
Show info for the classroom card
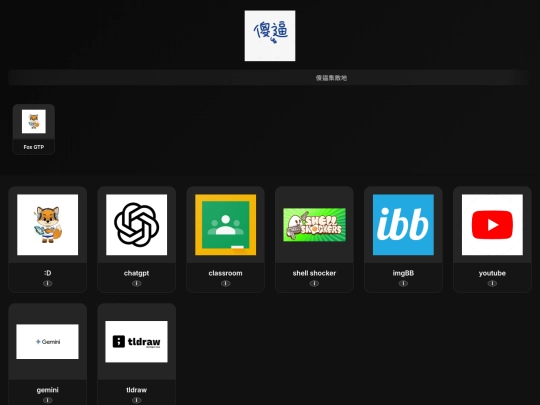click(x=226, y=283)
